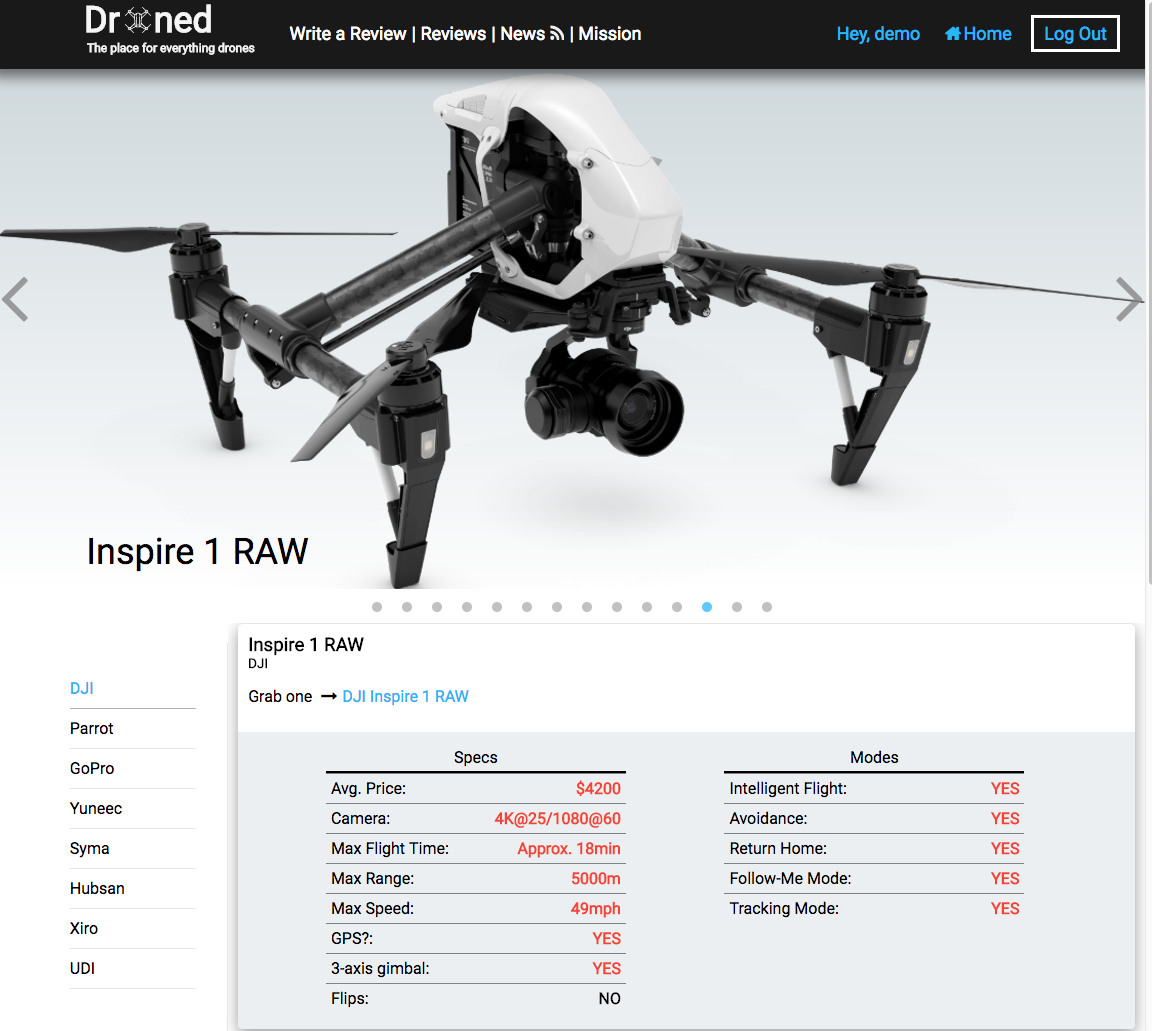
Task: Click the Inspire 1 RAW card title
Action: 306,644
